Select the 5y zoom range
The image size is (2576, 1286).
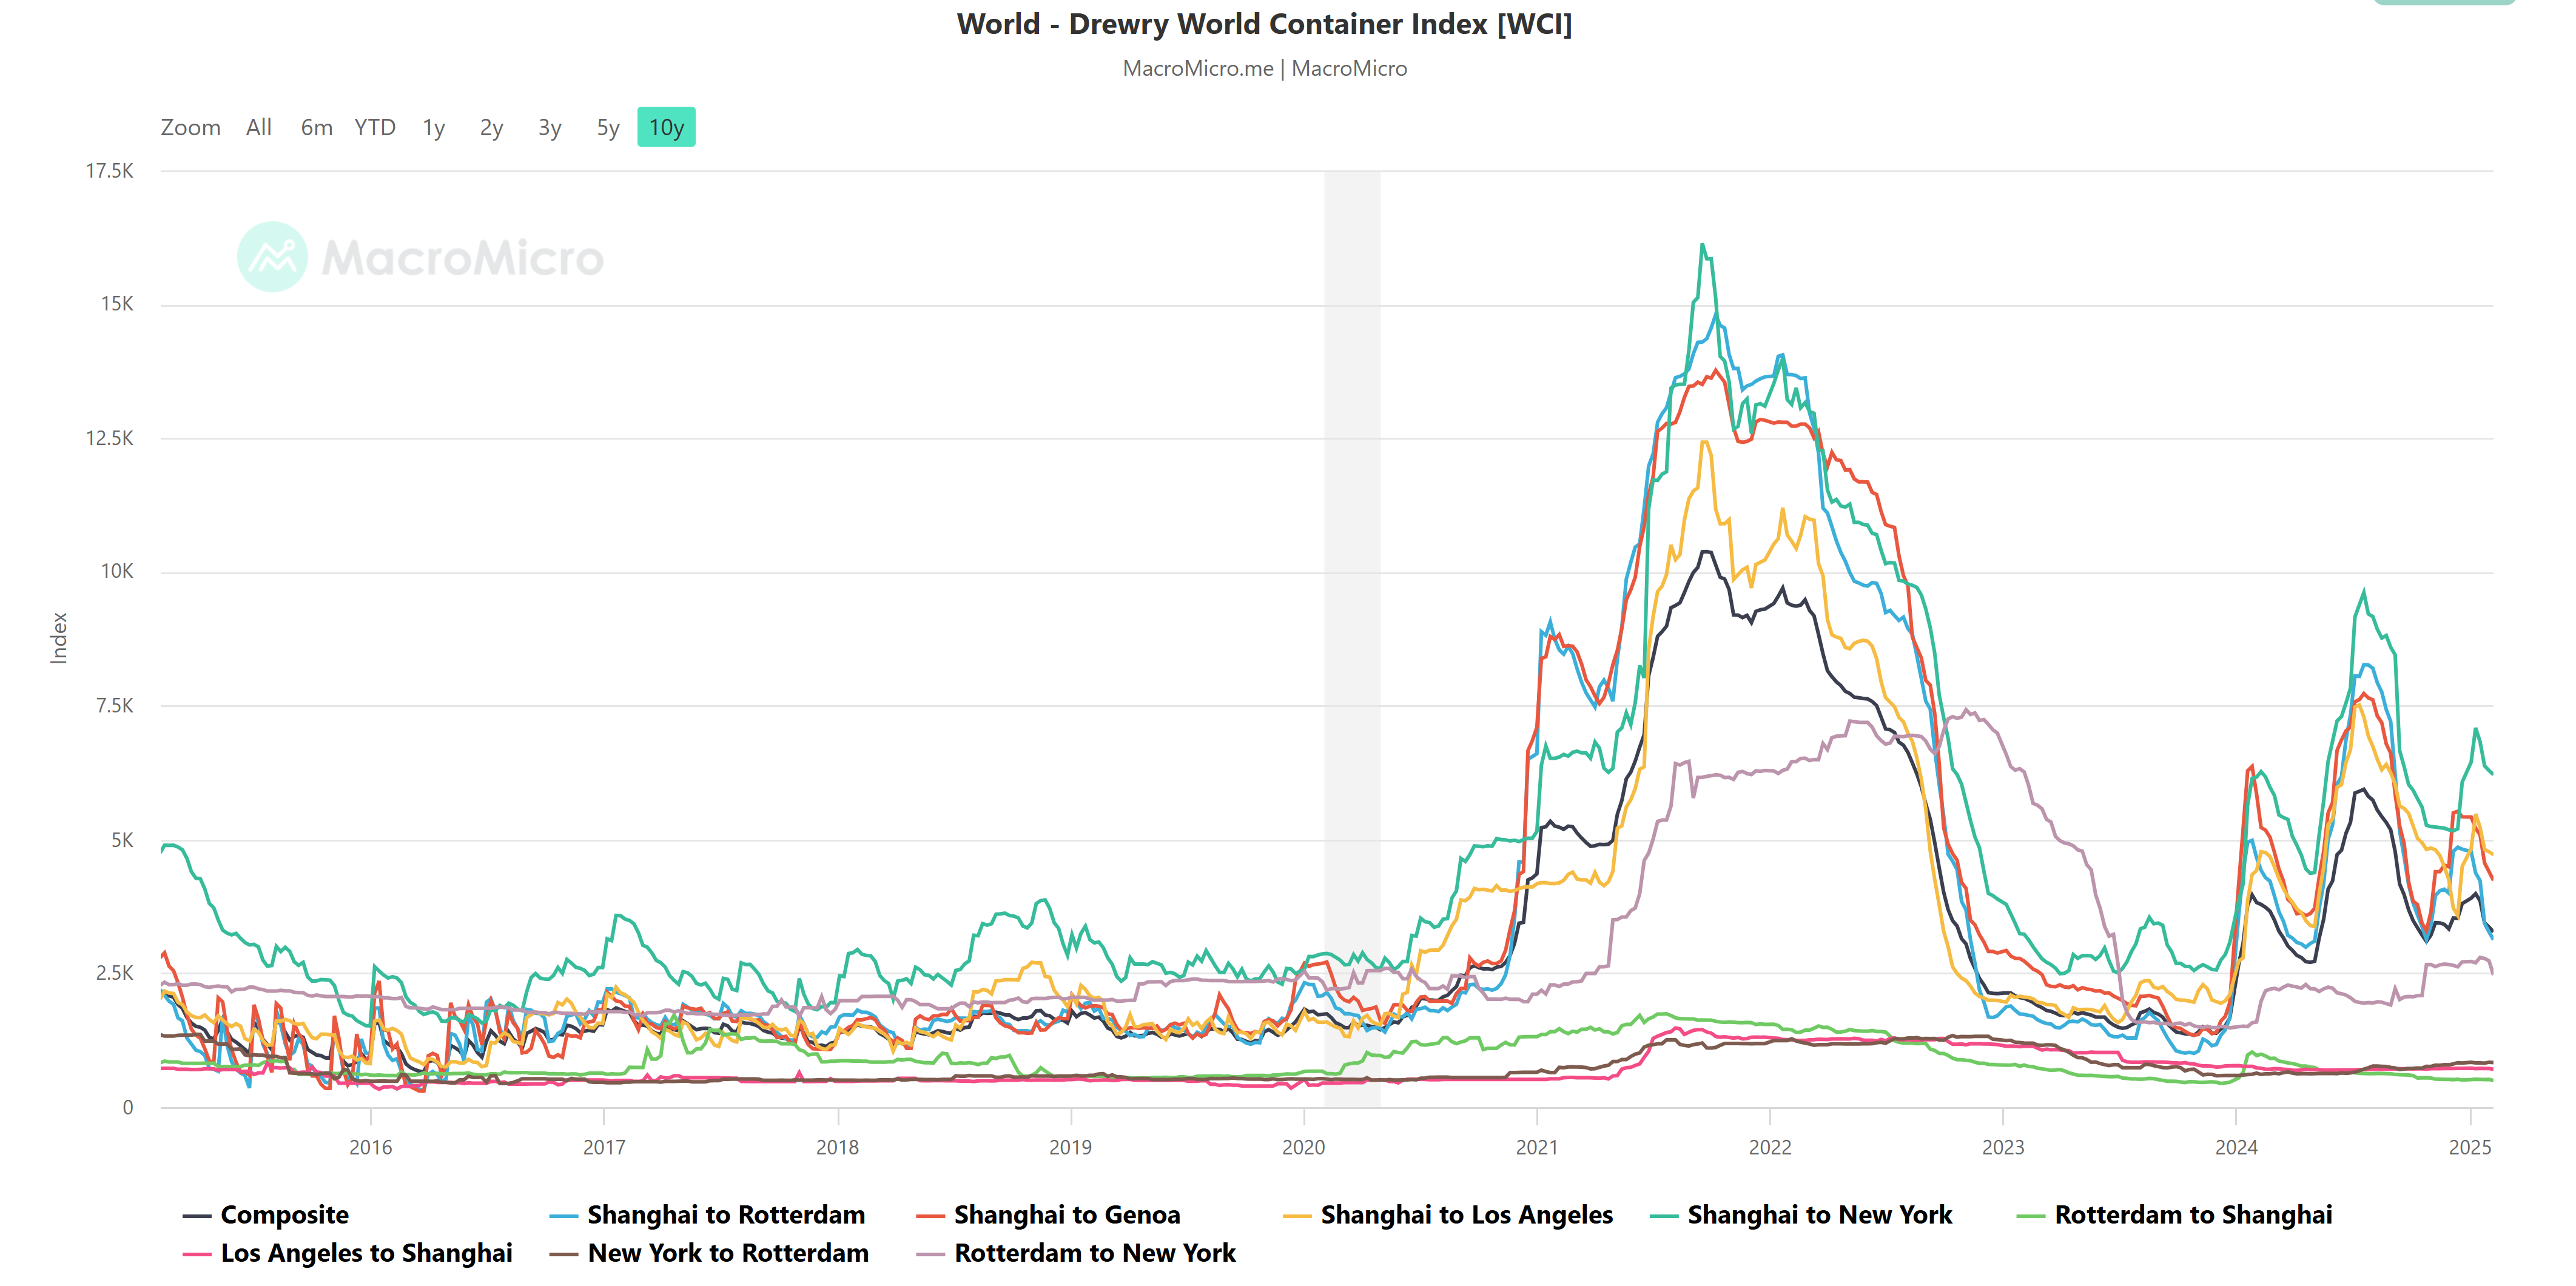click(608, 127)
